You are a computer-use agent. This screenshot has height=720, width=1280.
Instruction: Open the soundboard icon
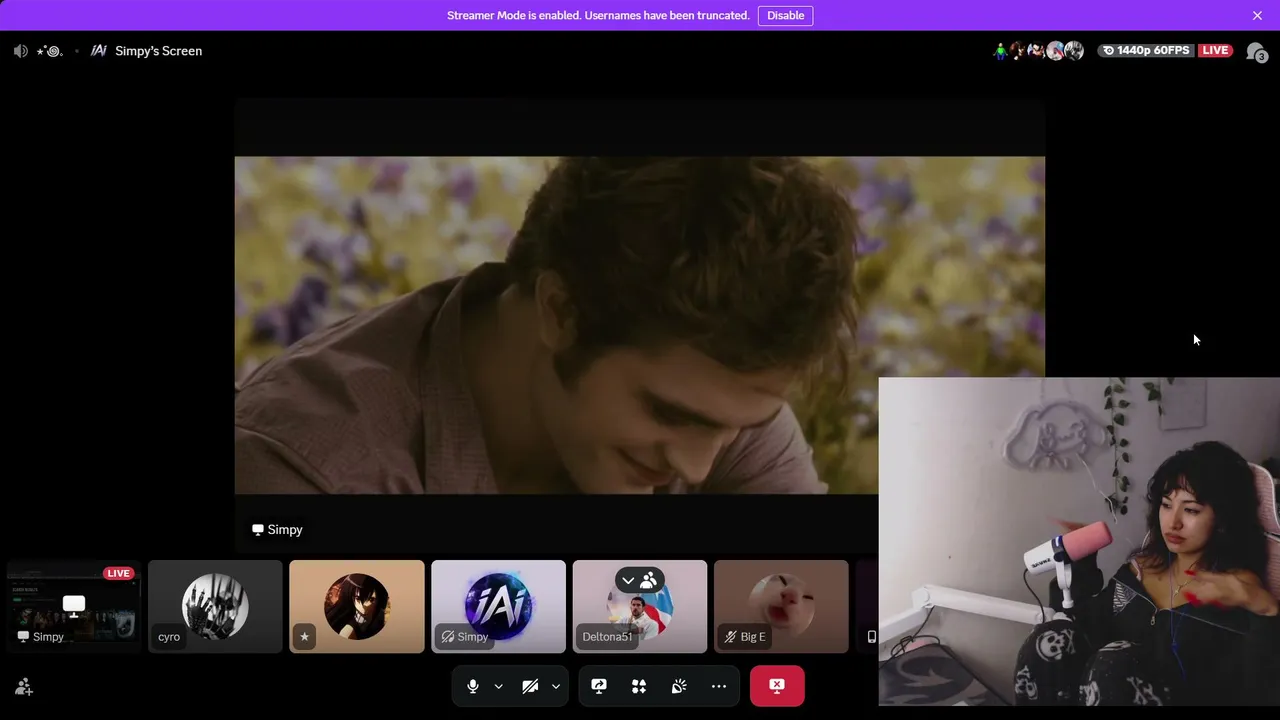(679, 686)
